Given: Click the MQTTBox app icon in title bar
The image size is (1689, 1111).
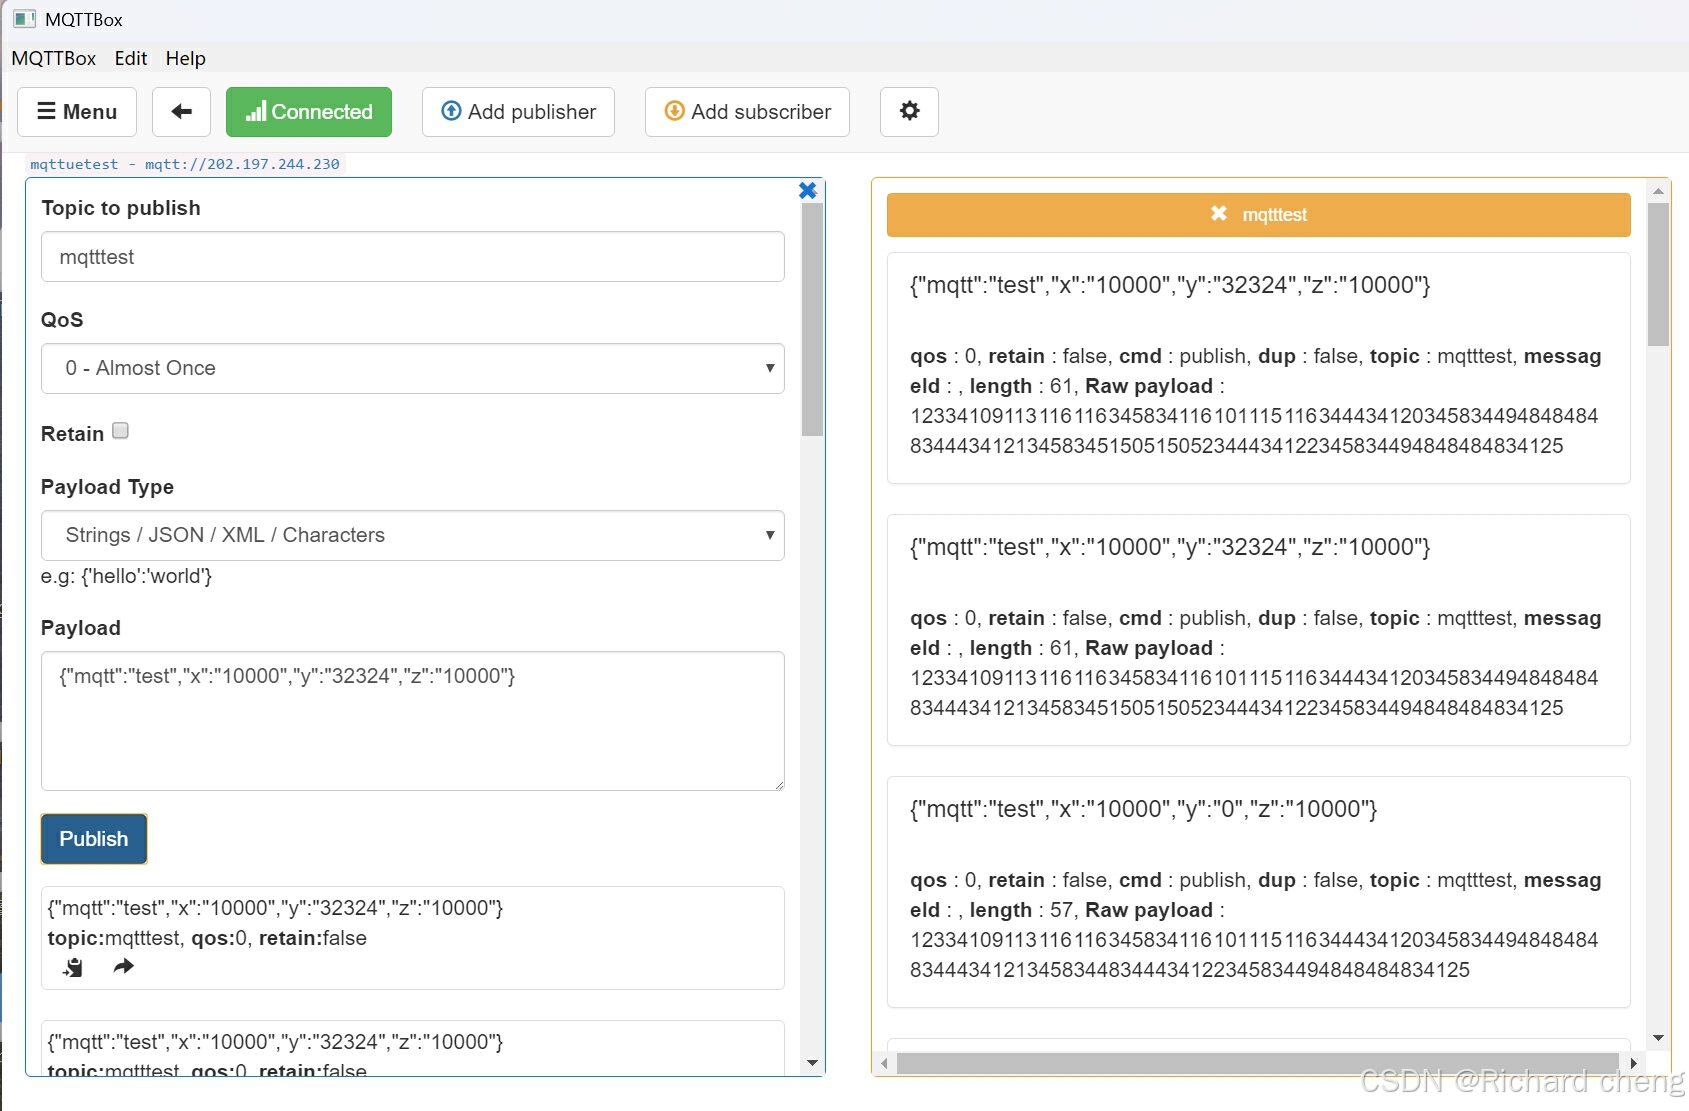Looking at the screenshot, I should (24, 19).
